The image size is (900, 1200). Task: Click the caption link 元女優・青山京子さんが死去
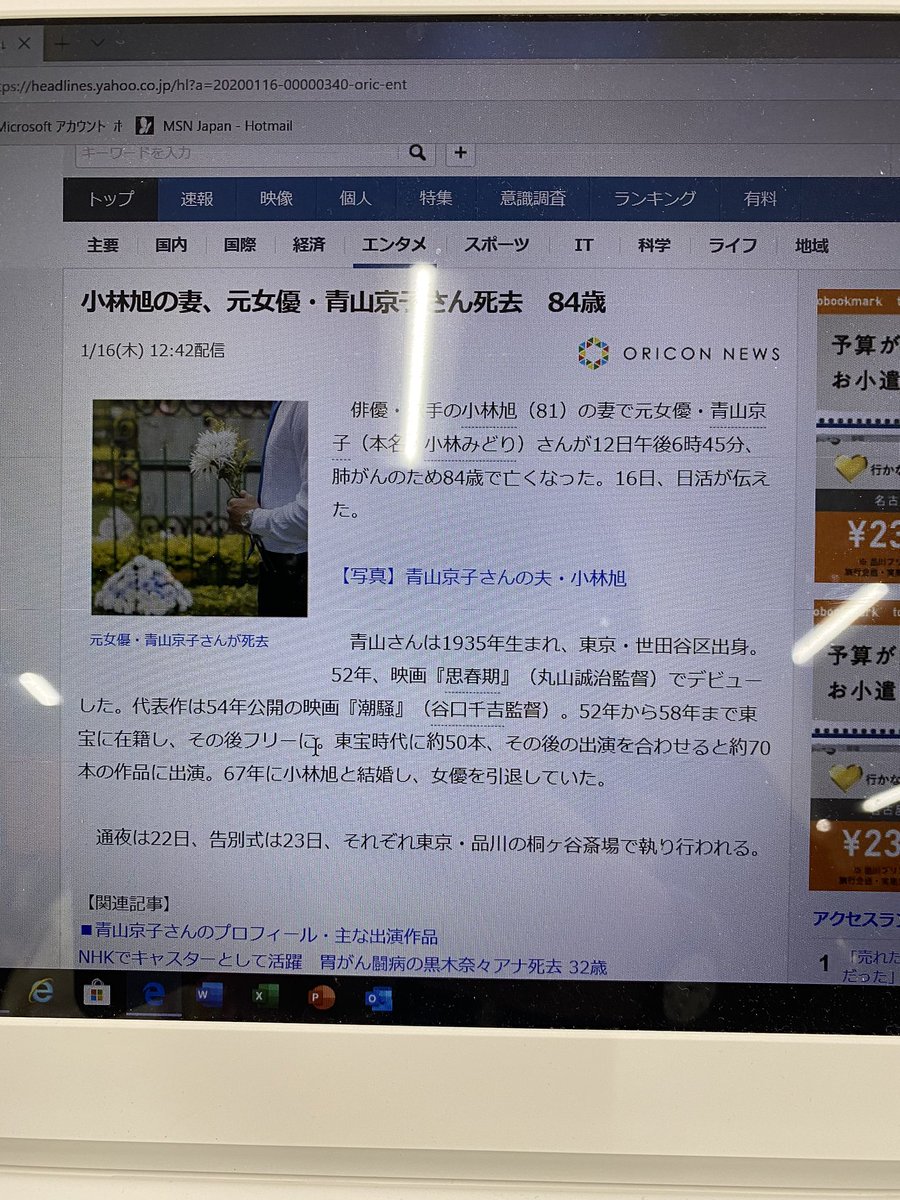179,639
